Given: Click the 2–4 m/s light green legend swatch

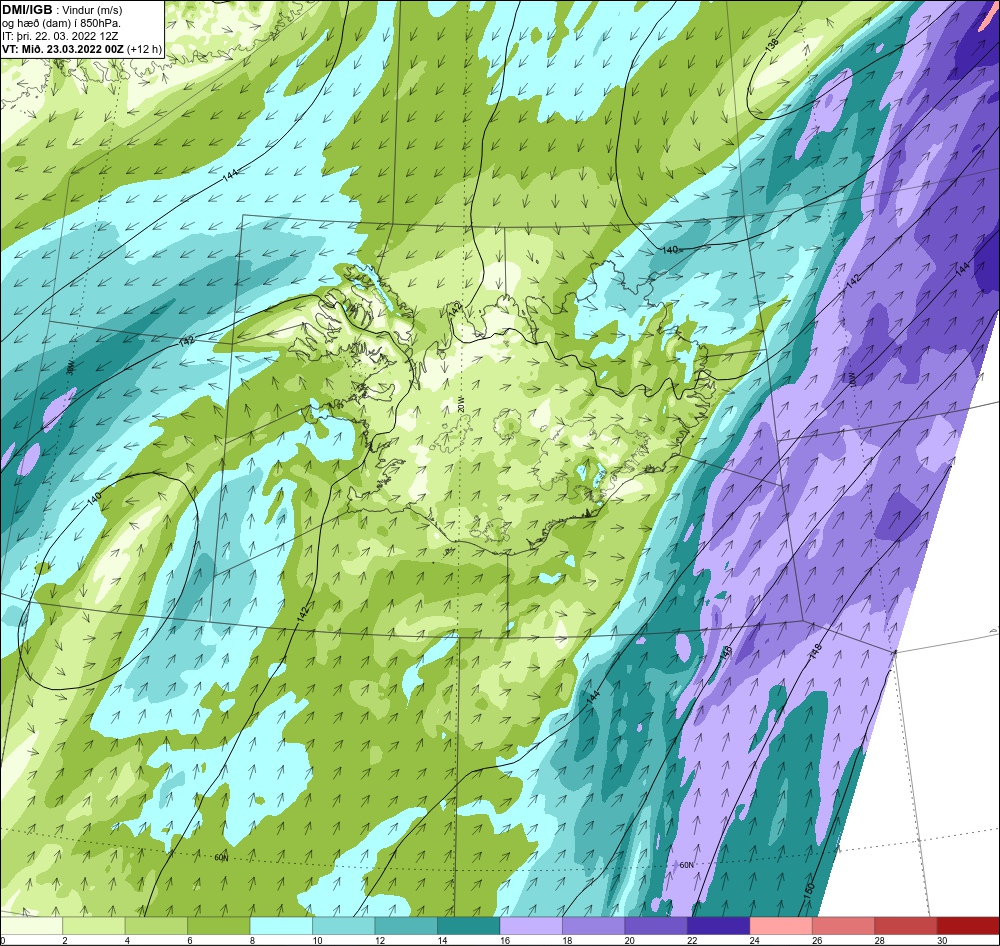Looking at the screenshot, I should coord(94,926).
